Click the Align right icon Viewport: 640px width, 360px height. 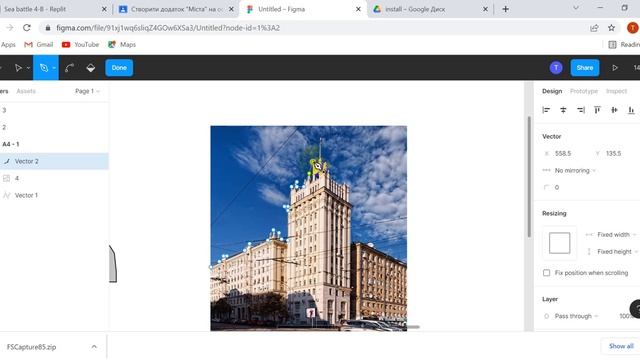(580, 110)
